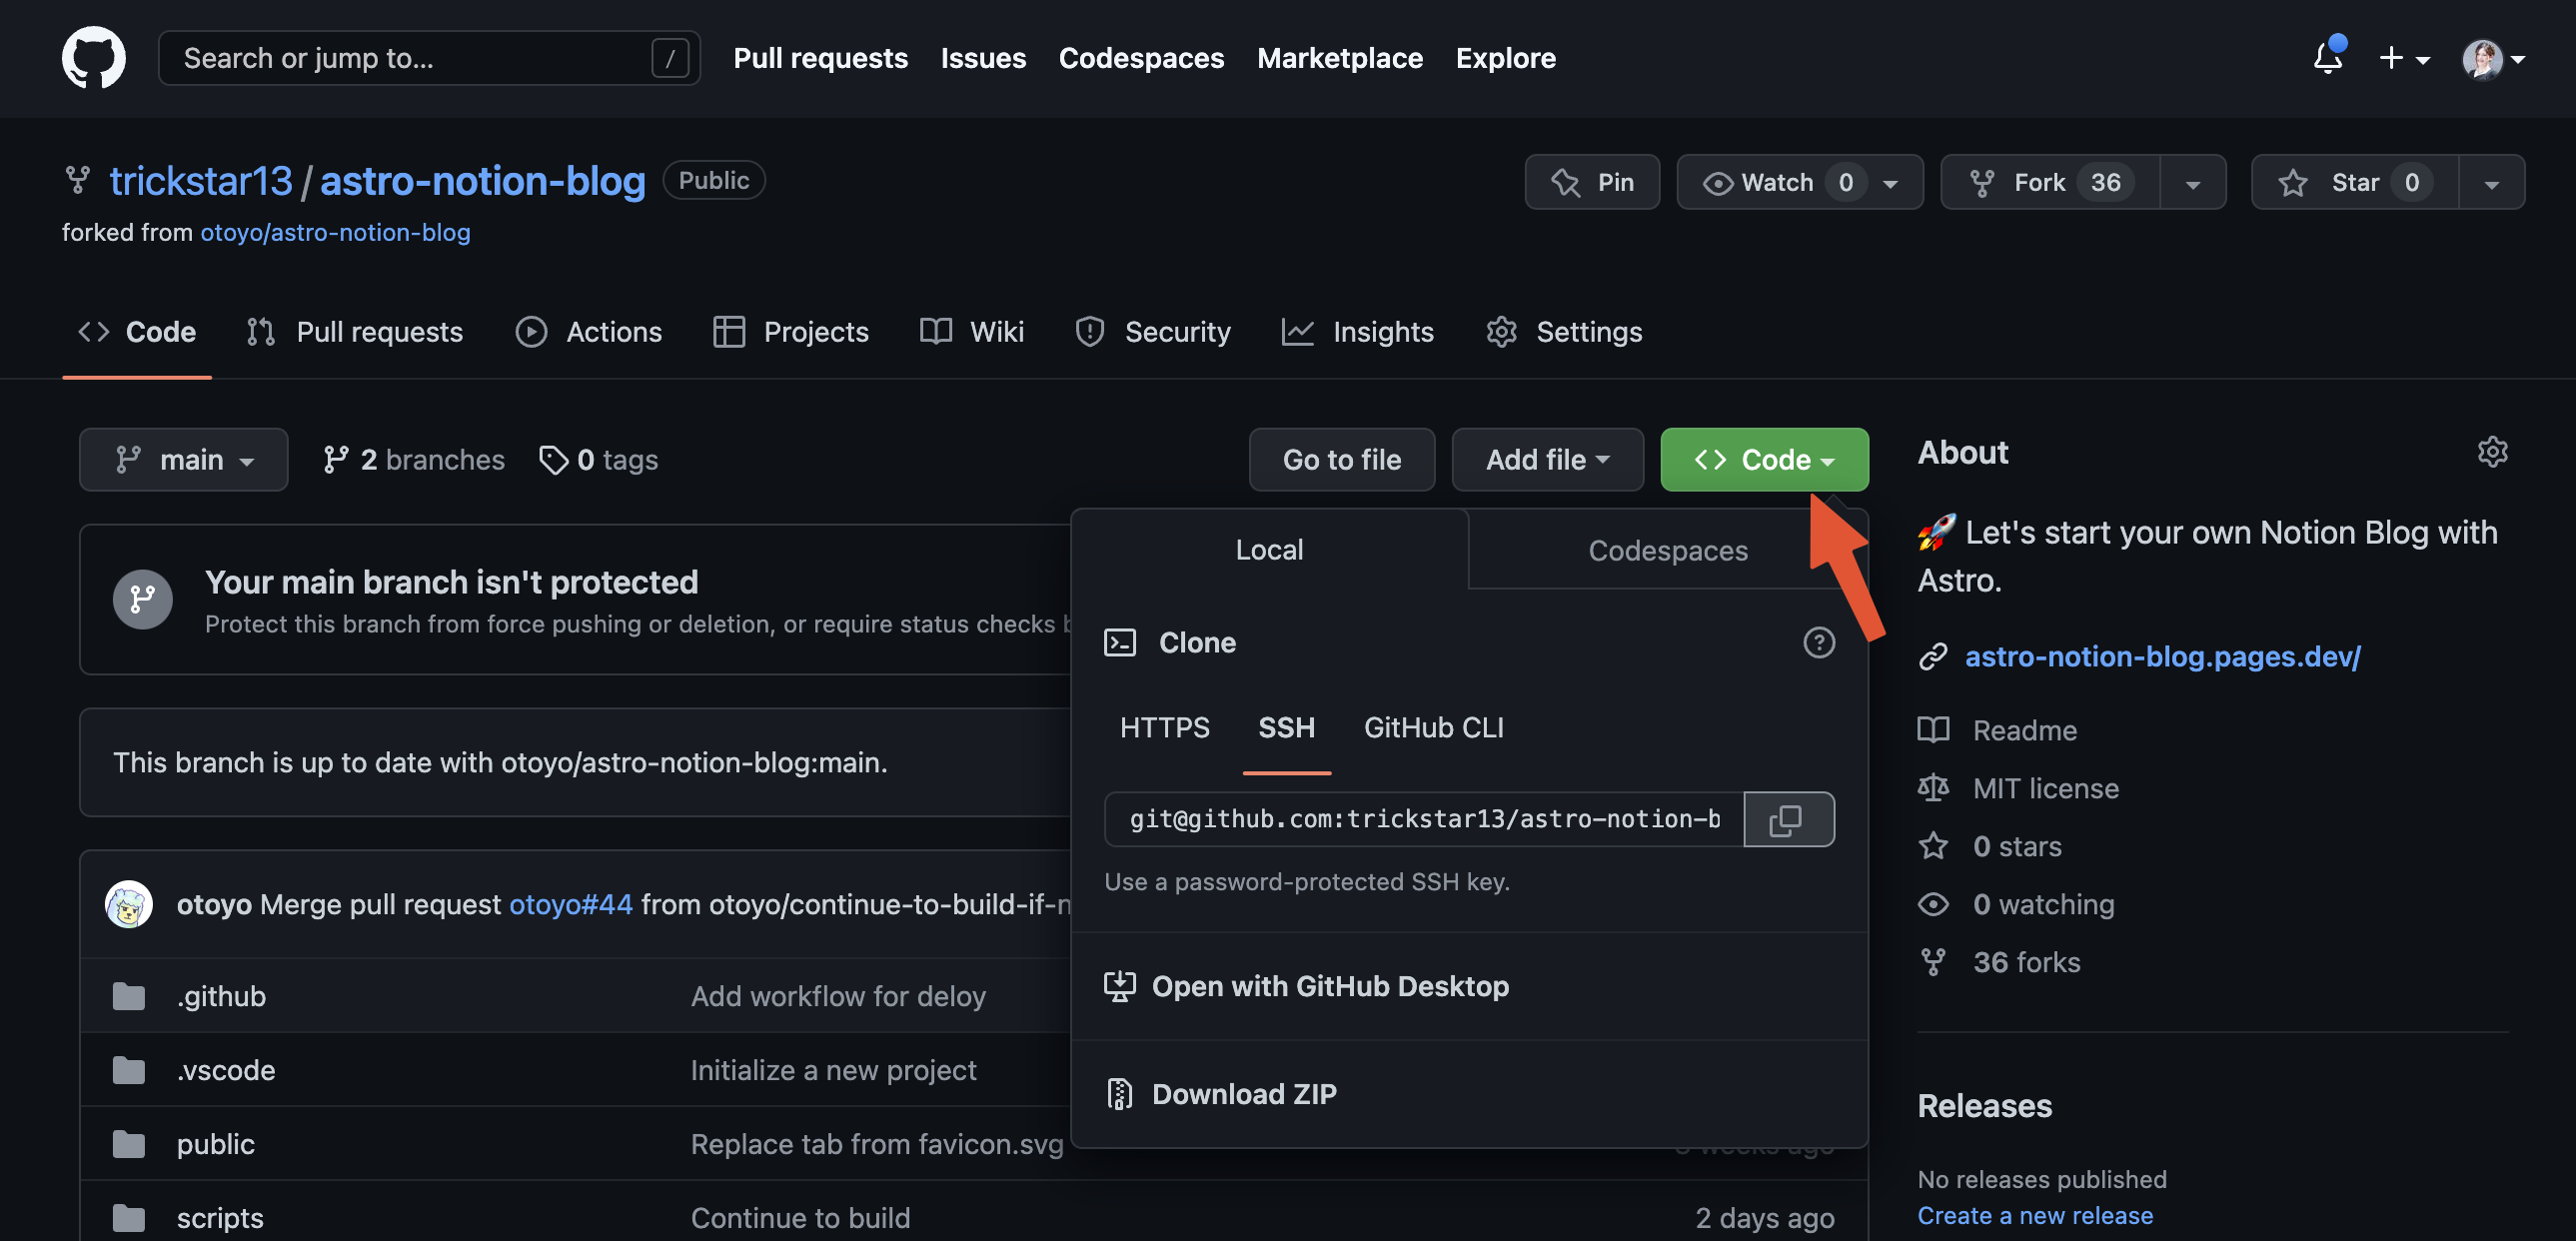
Task: Click the SSH URL text field
Action: 1424,819
